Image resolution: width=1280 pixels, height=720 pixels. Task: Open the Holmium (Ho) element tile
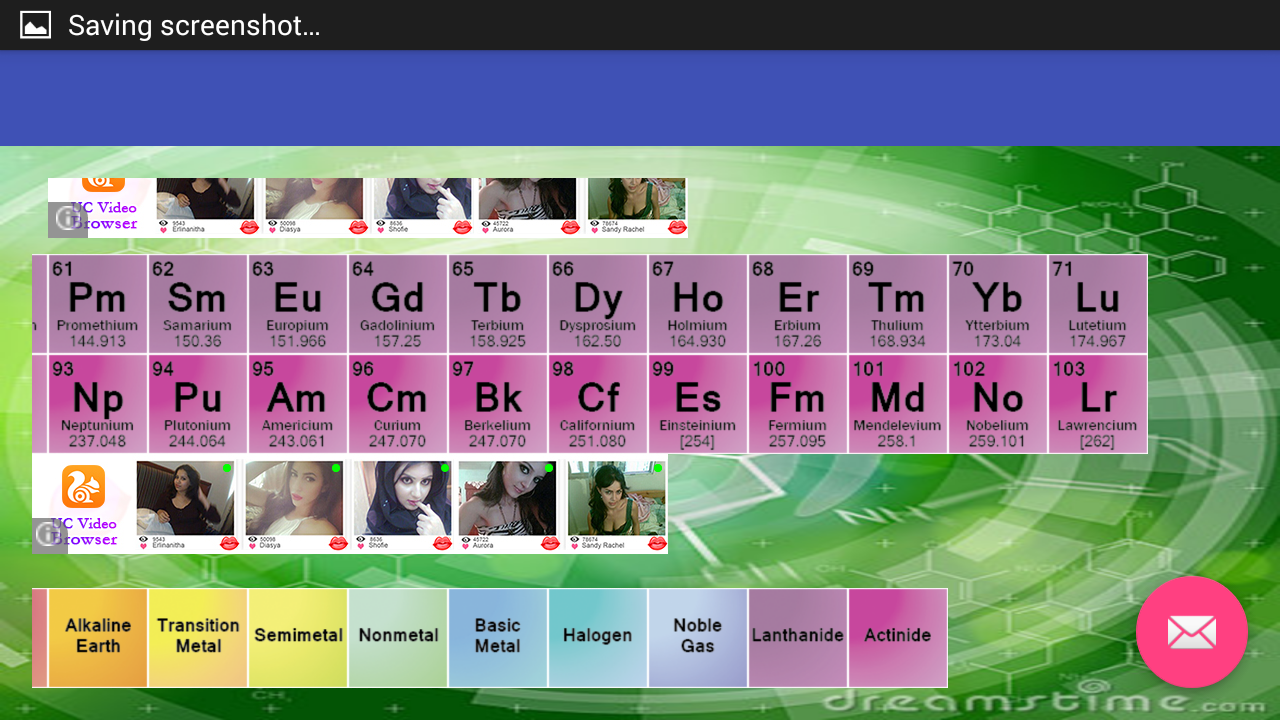[698, 304]
